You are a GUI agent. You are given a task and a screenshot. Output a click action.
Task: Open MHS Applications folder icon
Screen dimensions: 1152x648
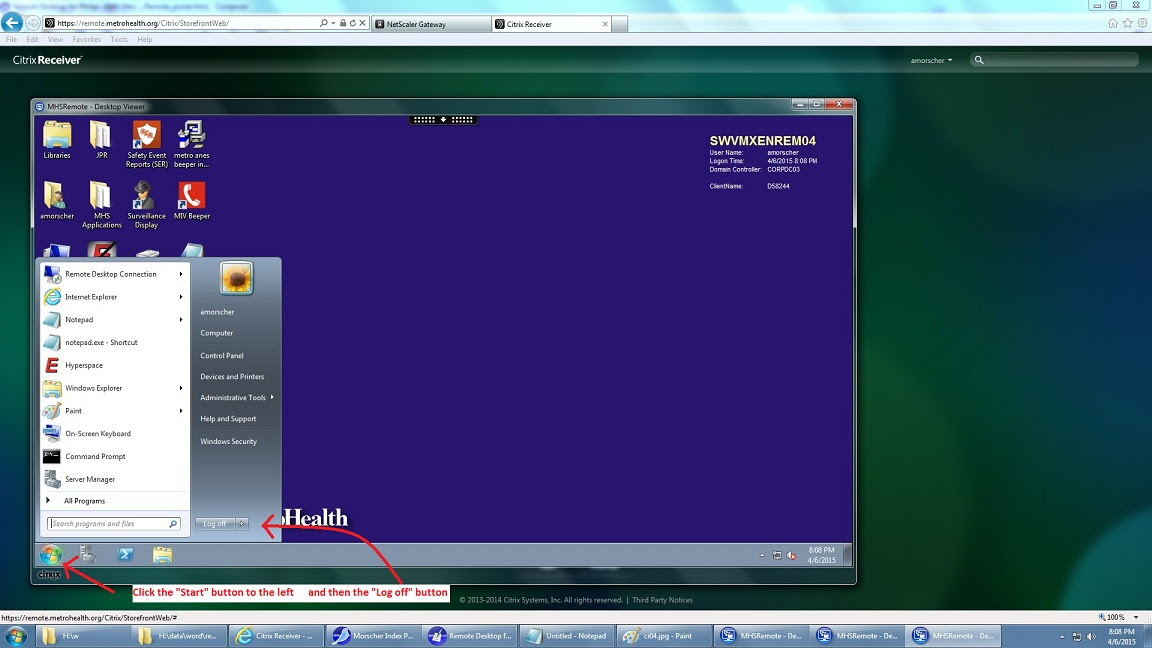[101, 205]
